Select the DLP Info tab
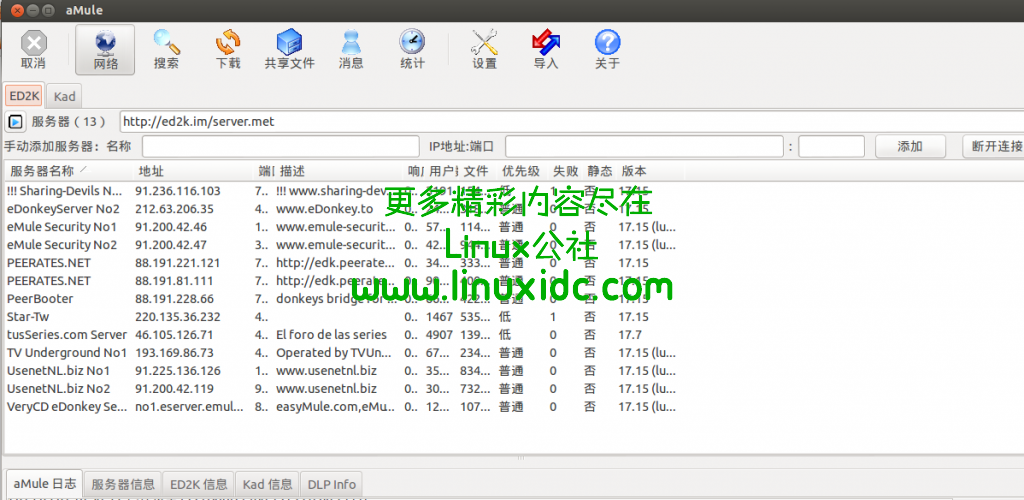This screenshot has height=500, width=1024. (x=332, y=484)
